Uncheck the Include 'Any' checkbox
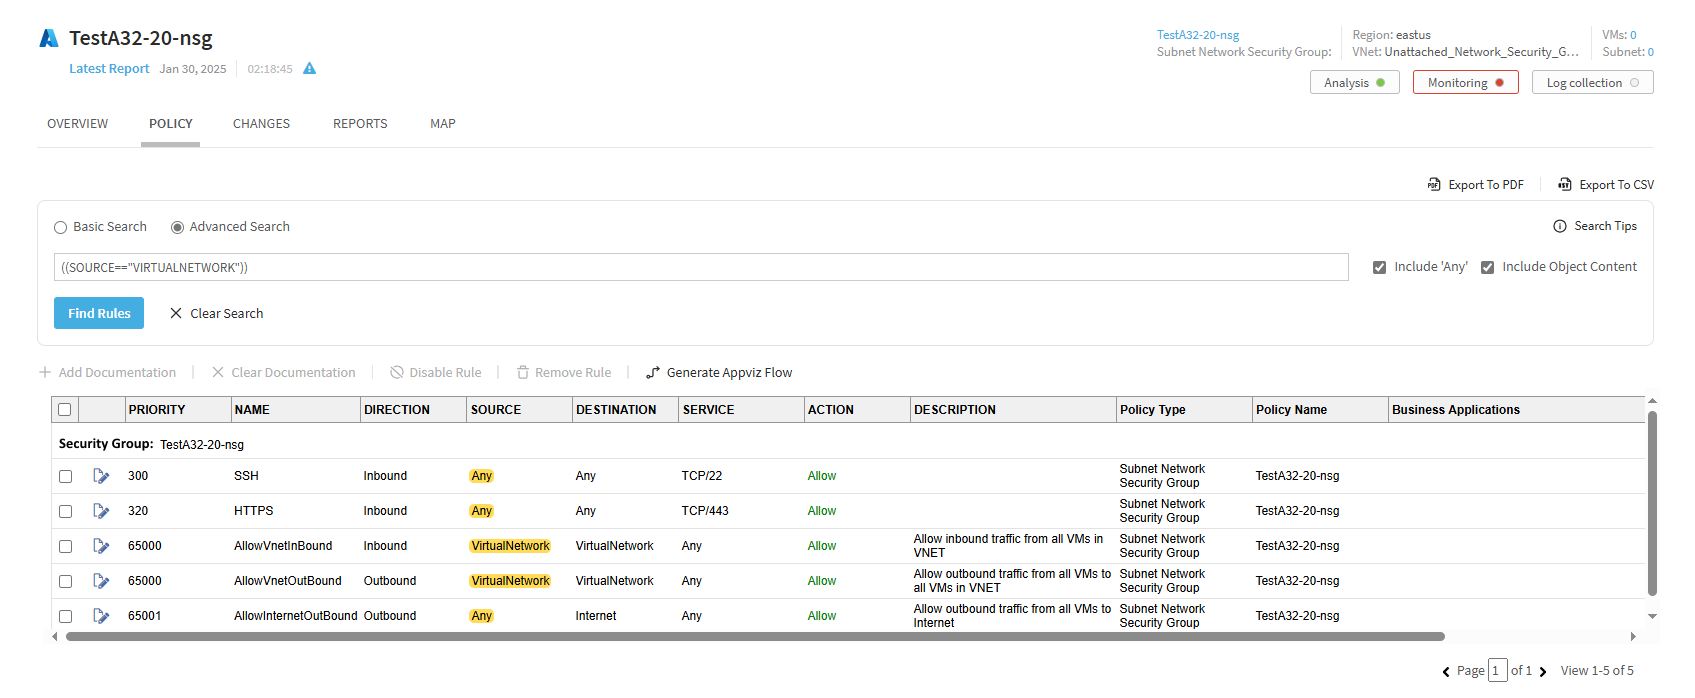Image resolution: width=1695 pixels, height=698 pixels. pyautogui.click(x=1380, y=268)
